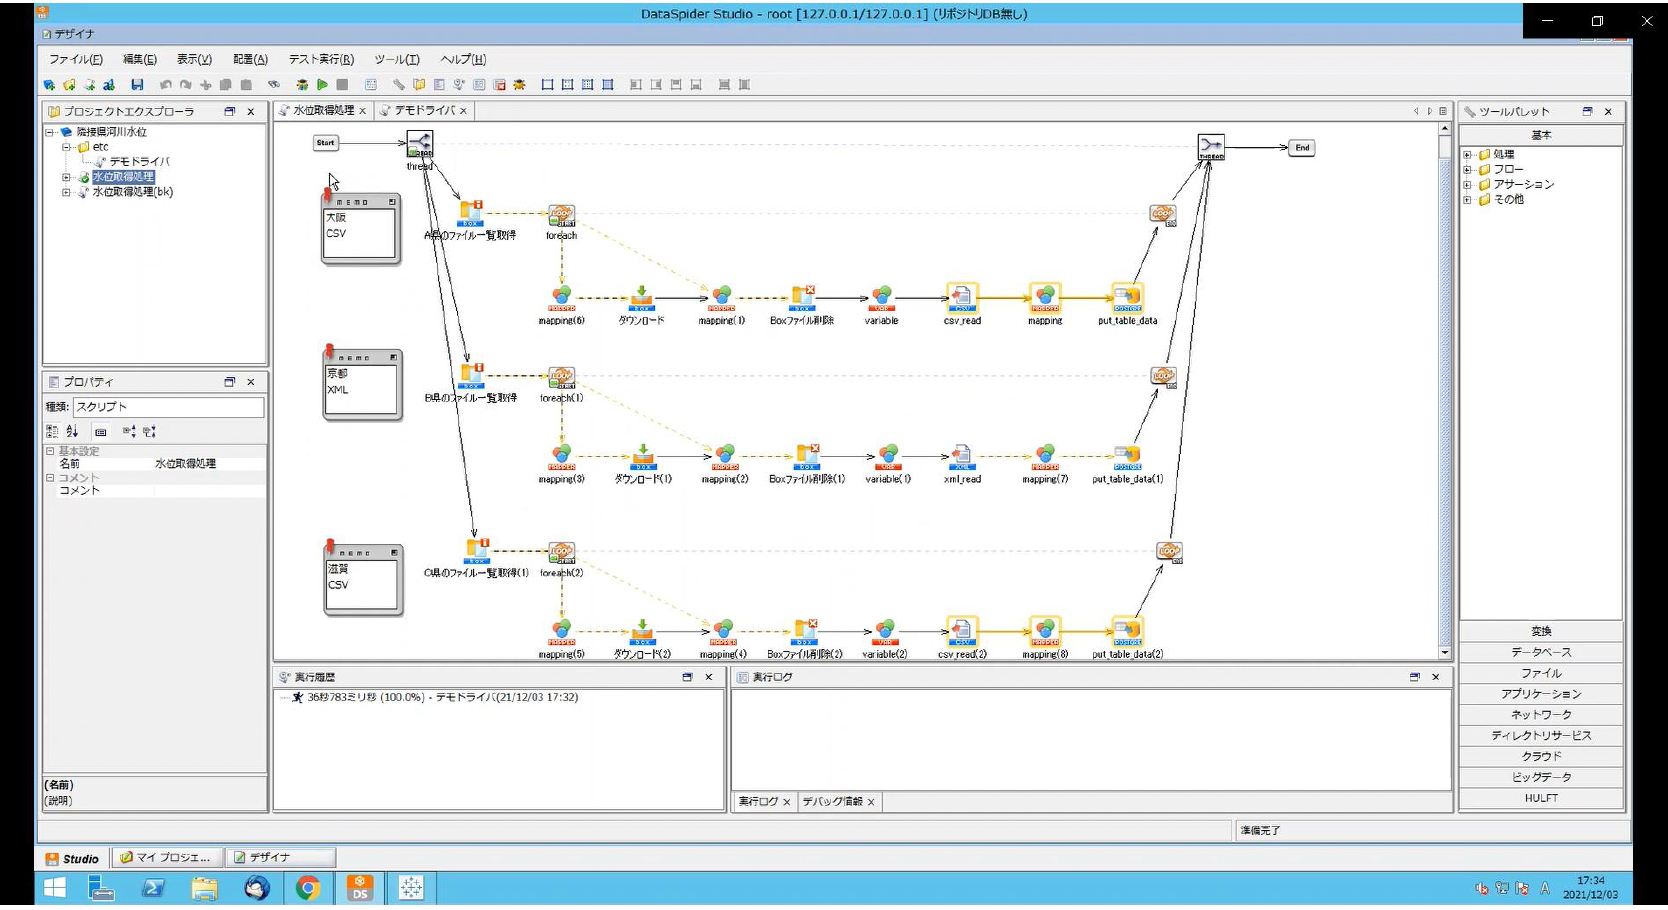This screenshot has height=910, width=1668.
Task: Click the csv_read component icon
Action: [961, 297]
